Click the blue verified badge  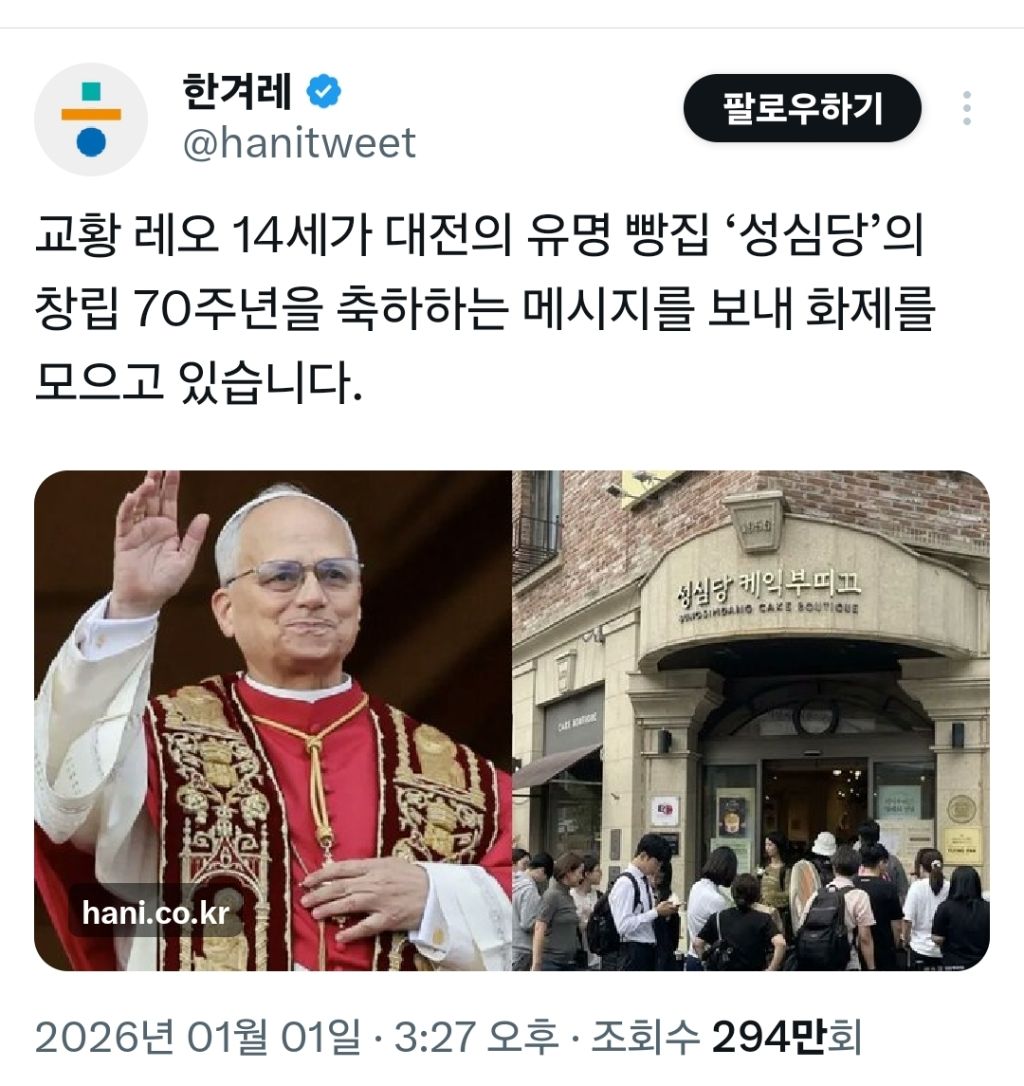point(324,91)
